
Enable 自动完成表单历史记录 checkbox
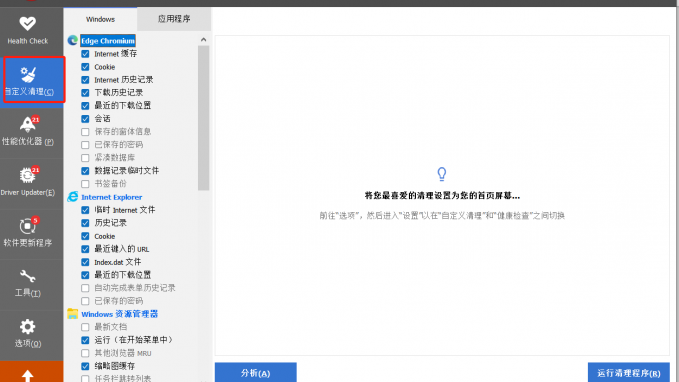tap(85, 288)
